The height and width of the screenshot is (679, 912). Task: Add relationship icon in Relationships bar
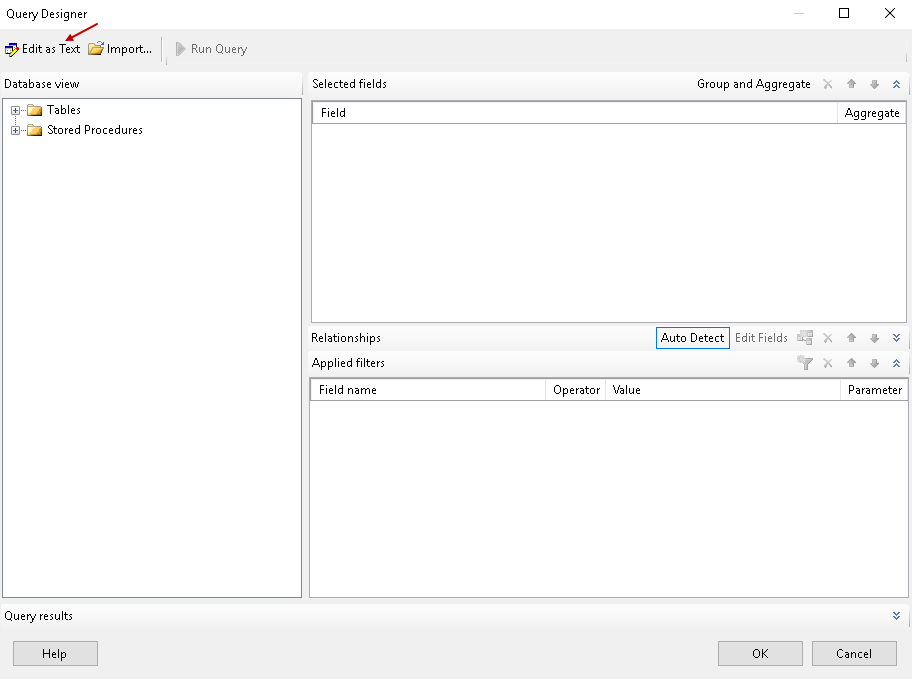click(805, 337)
